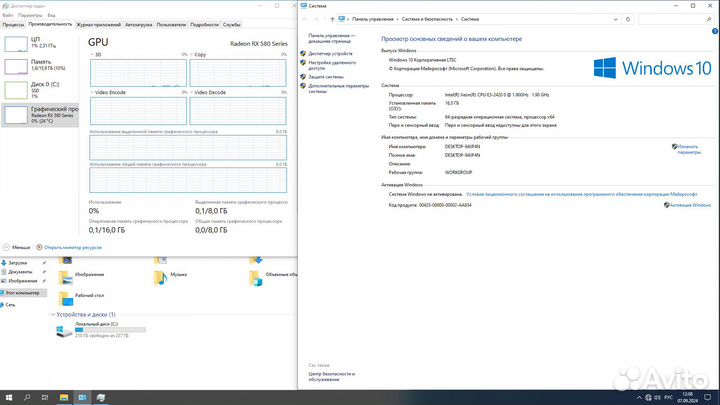Screen dimensions: 720x405
Task: Select the Графический процессор item
Action: point(40,115)
